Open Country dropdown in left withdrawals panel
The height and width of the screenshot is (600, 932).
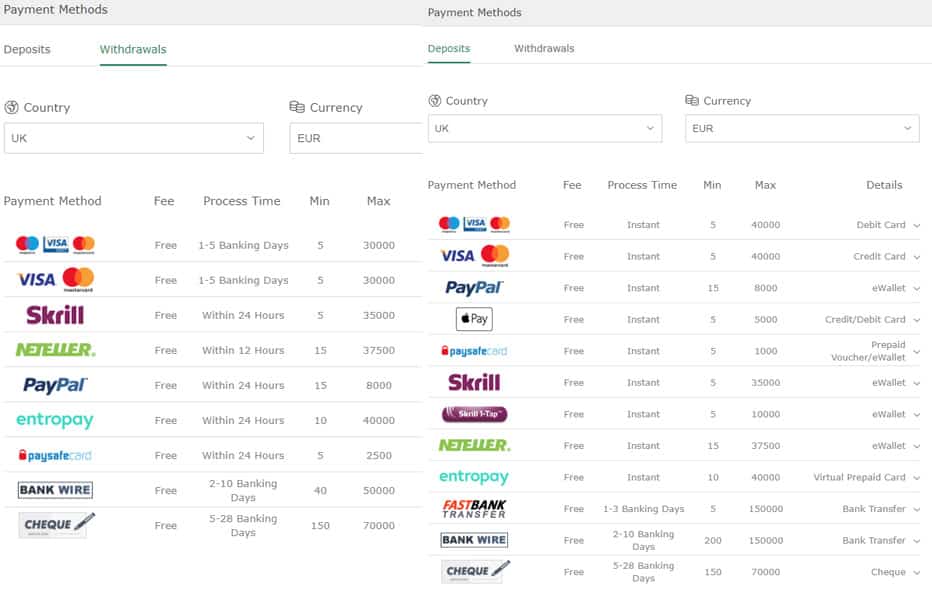pos(134,138)
